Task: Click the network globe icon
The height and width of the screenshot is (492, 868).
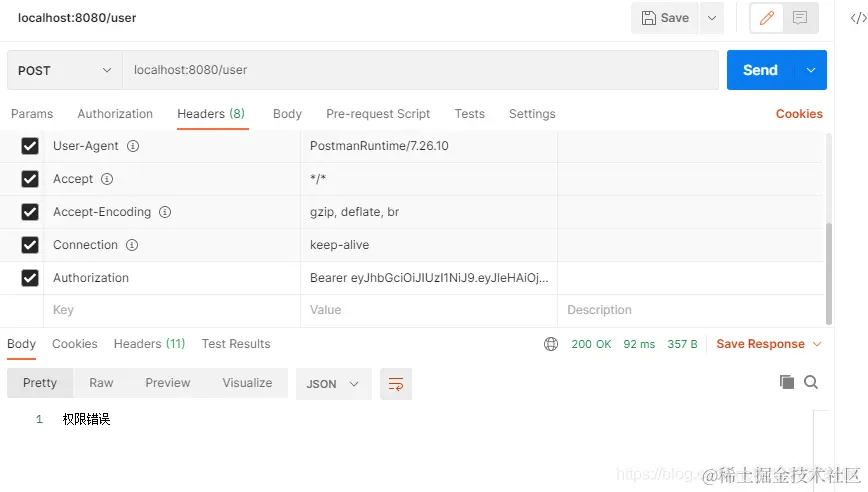Action: (551, 344)
